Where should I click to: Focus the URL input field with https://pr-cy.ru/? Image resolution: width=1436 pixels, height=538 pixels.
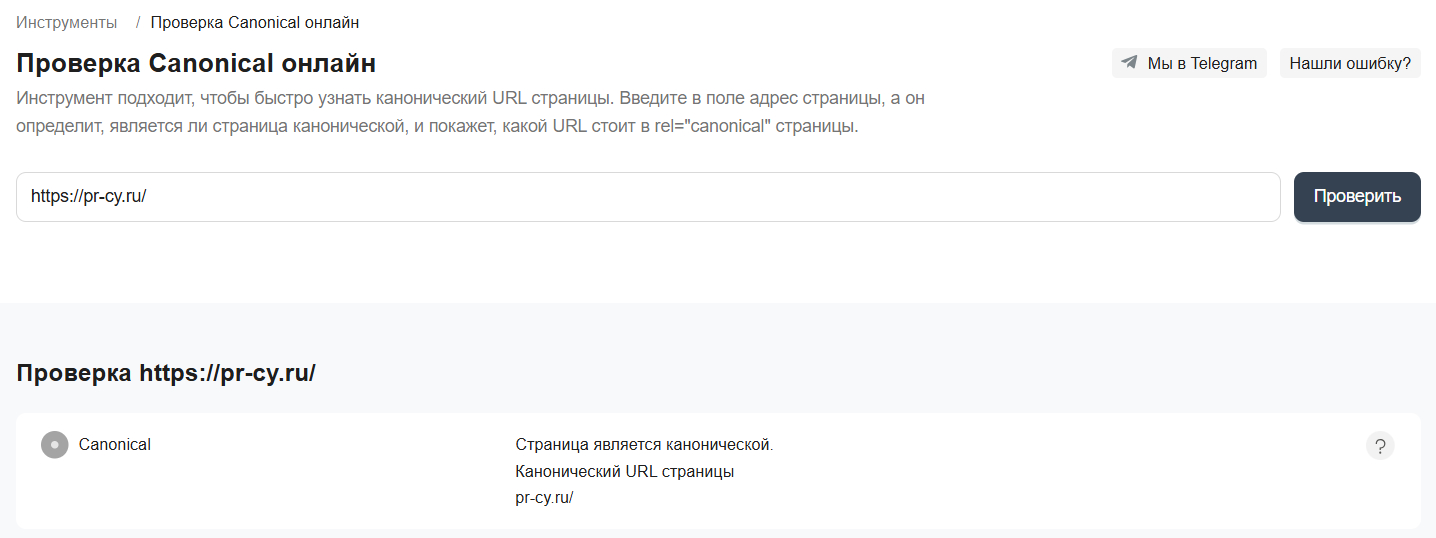(648, 197)
